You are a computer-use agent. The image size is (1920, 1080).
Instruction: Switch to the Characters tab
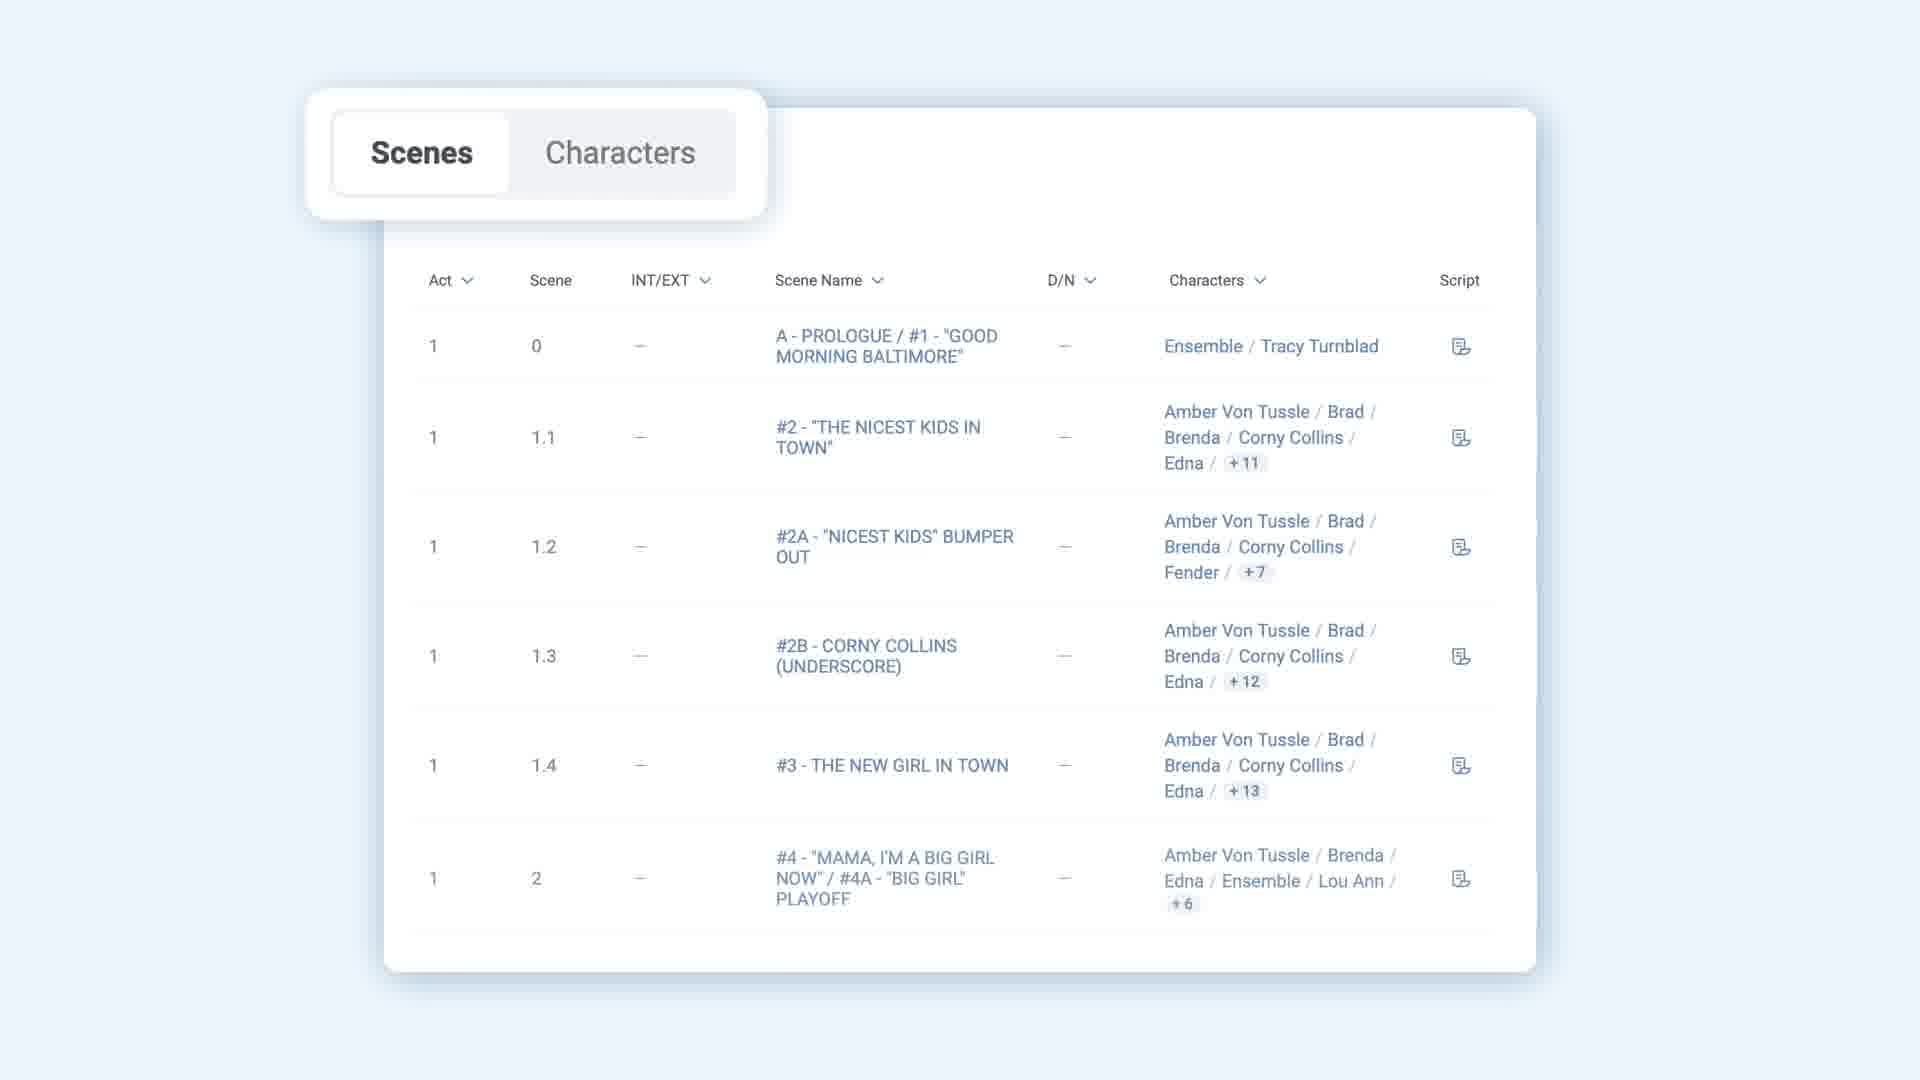[x=620, y=153]
